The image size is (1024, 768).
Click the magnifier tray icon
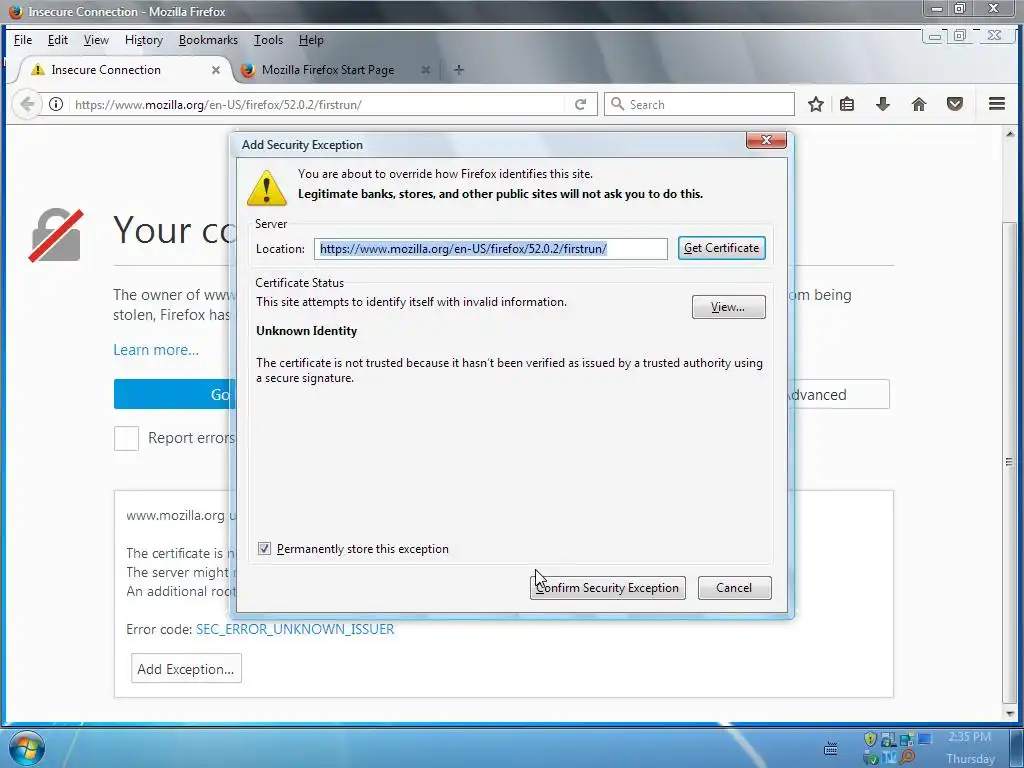(x=907, y=758)
